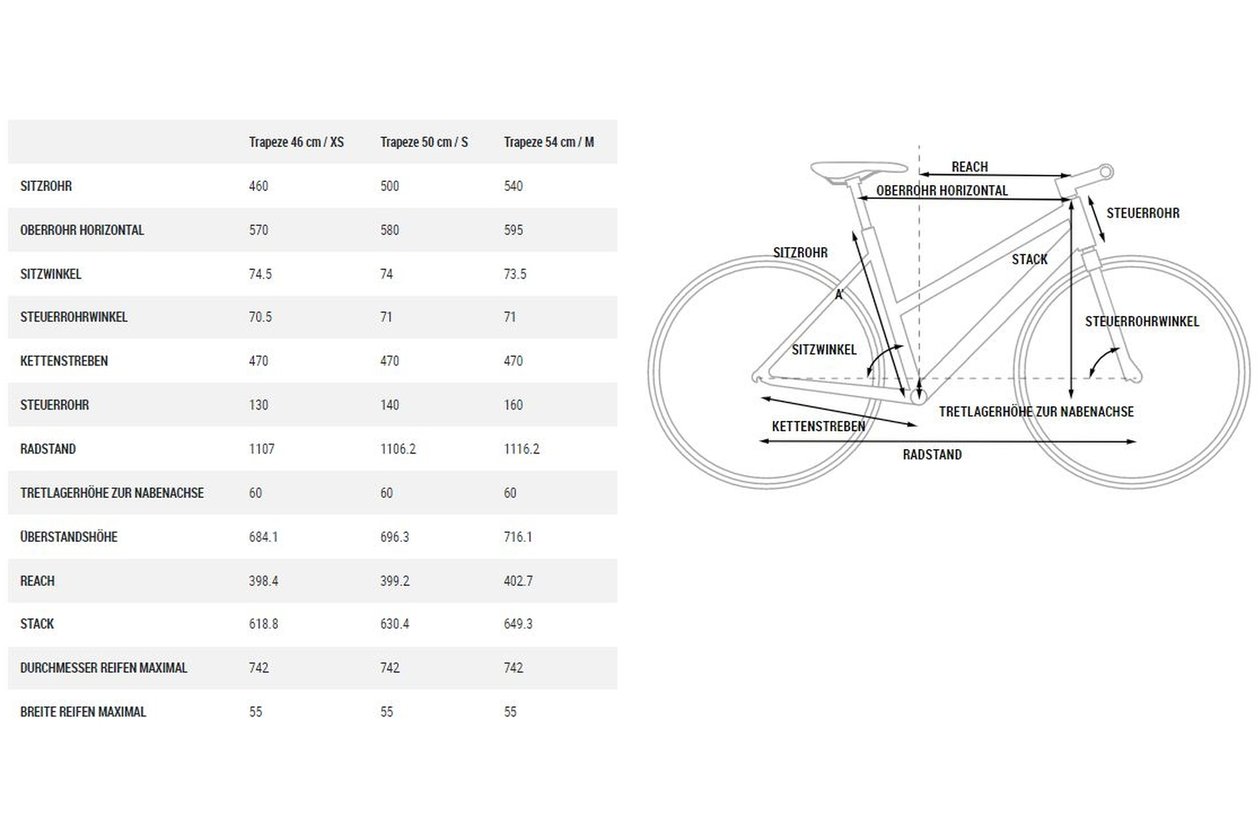Select the SITZWINKEL row label in table
Screen dimensions: 1260x840
coord(50,273)
